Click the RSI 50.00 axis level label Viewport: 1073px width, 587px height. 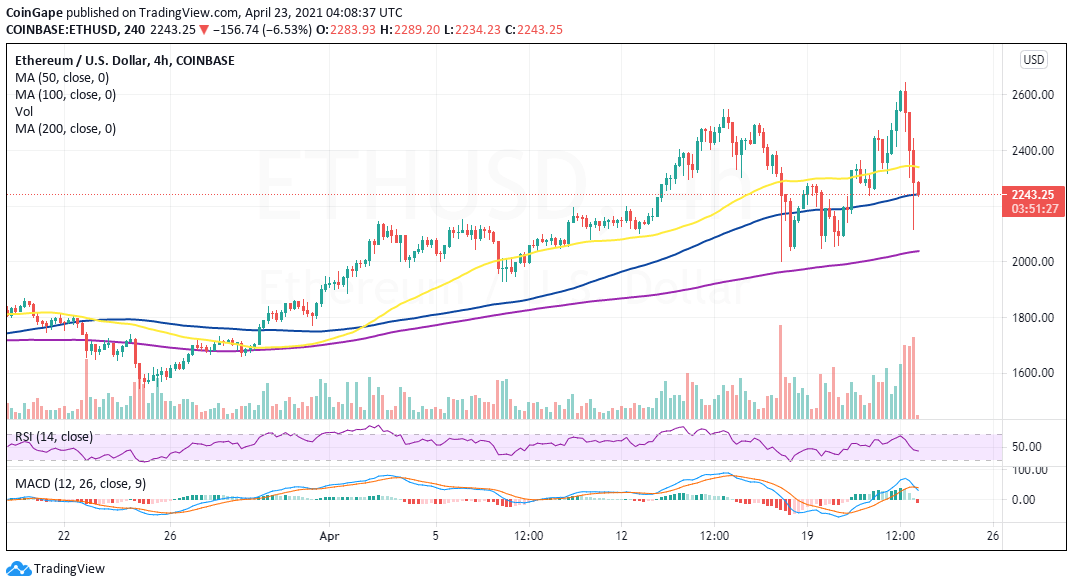pos(1026,447)
